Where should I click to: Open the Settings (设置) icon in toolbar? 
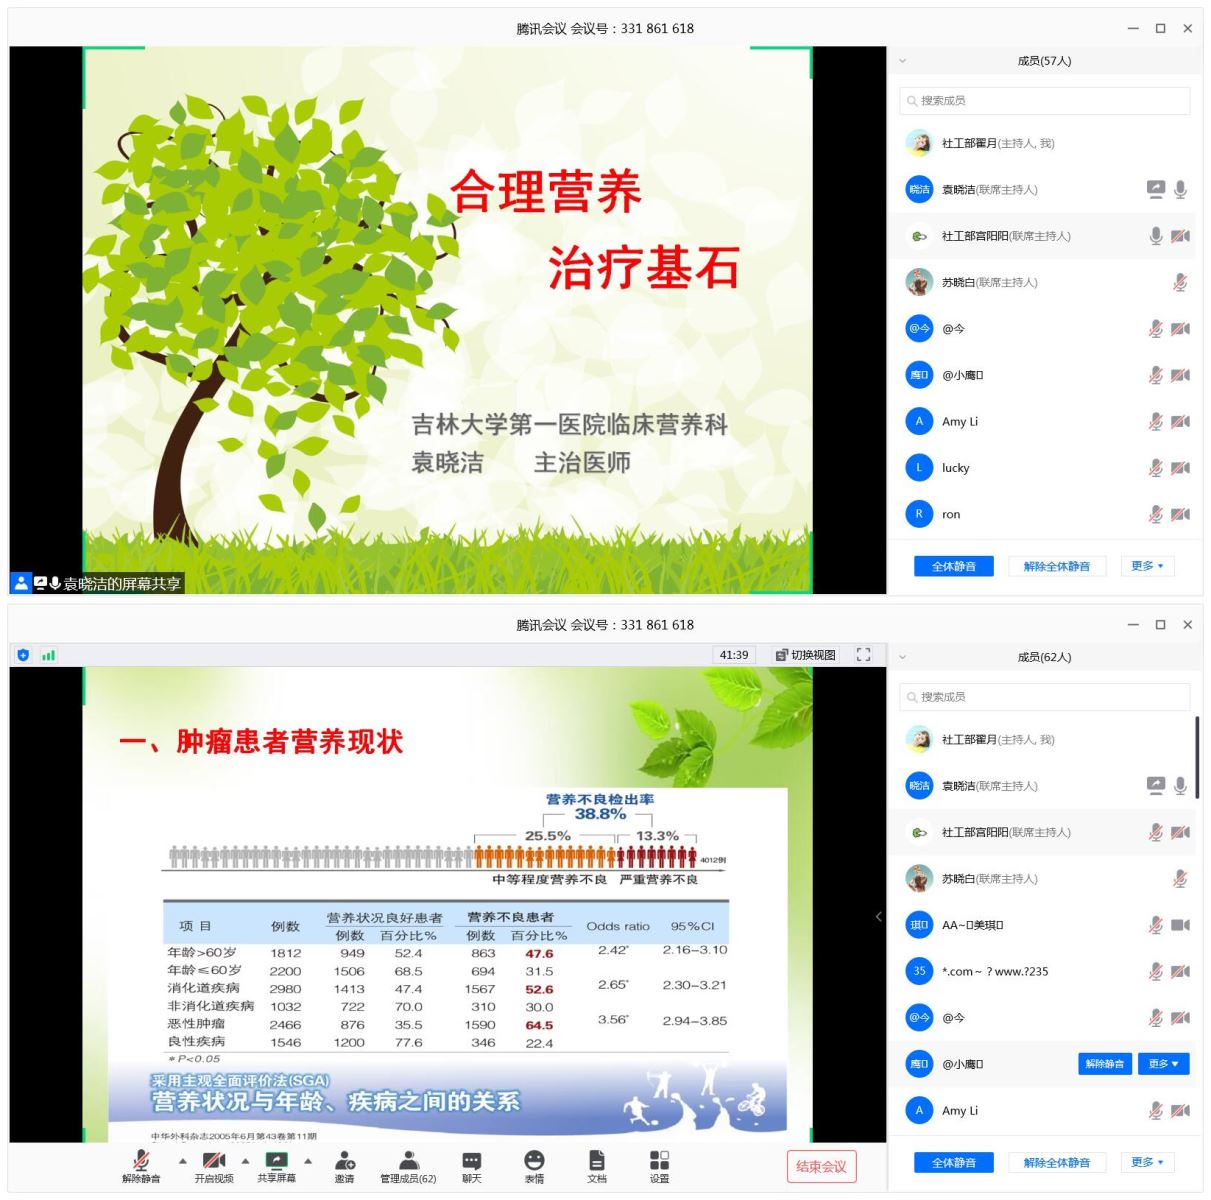[x=659, y=1162]
